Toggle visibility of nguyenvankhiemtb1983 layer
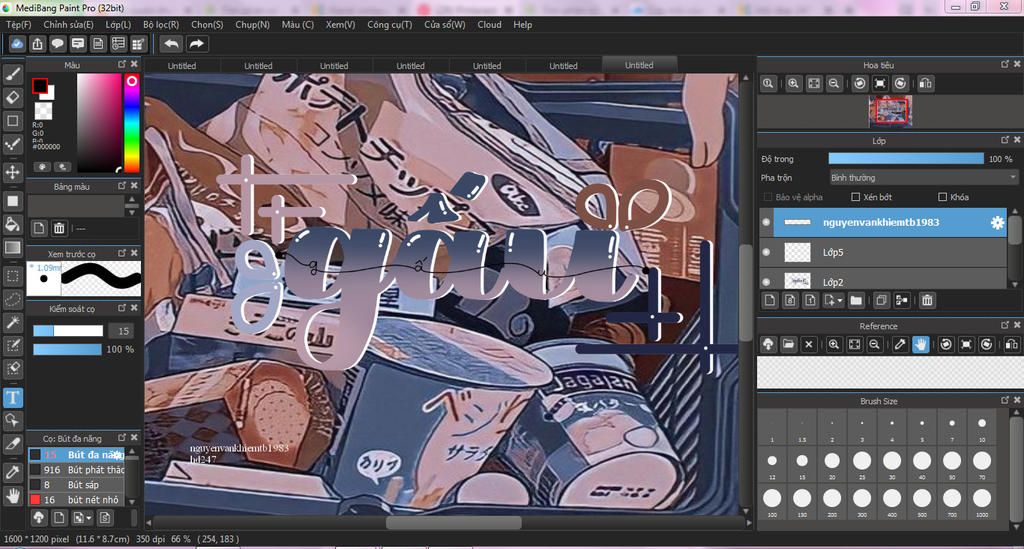The width and height of the screenshot is (1024, 549). pos(767,223)
